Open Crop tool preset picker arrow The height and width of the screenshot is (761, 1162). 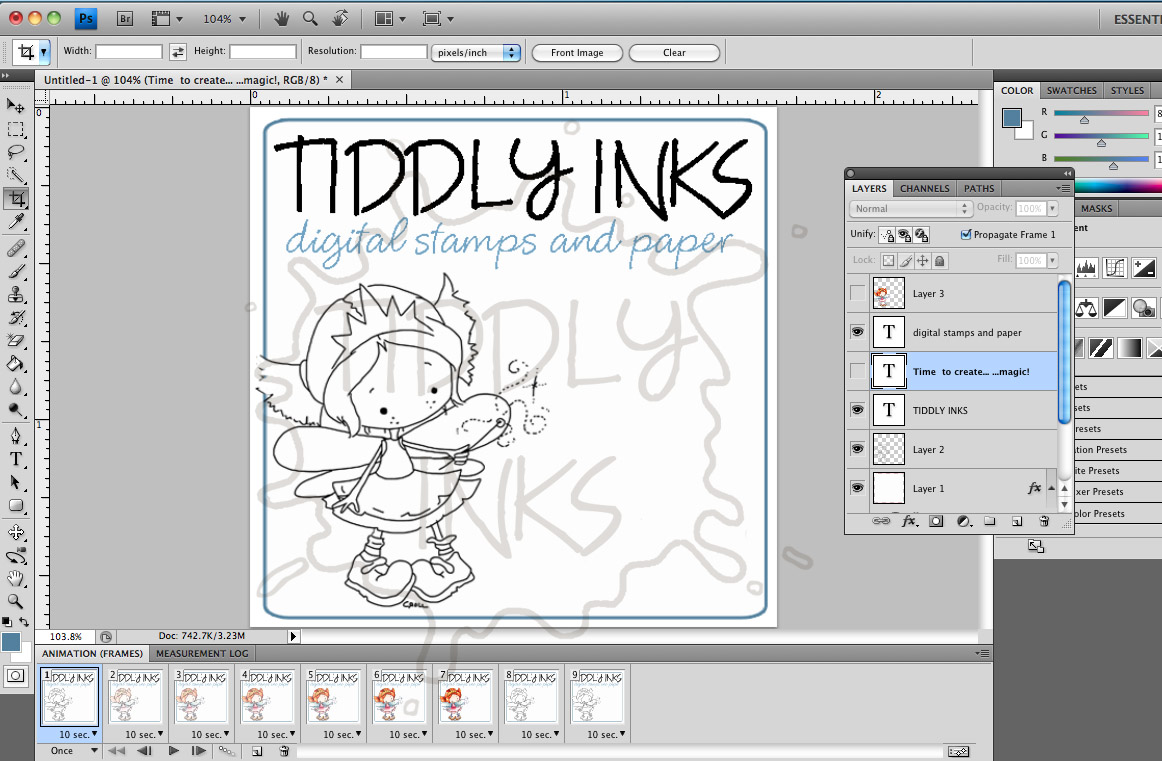[x=44, y=52]
